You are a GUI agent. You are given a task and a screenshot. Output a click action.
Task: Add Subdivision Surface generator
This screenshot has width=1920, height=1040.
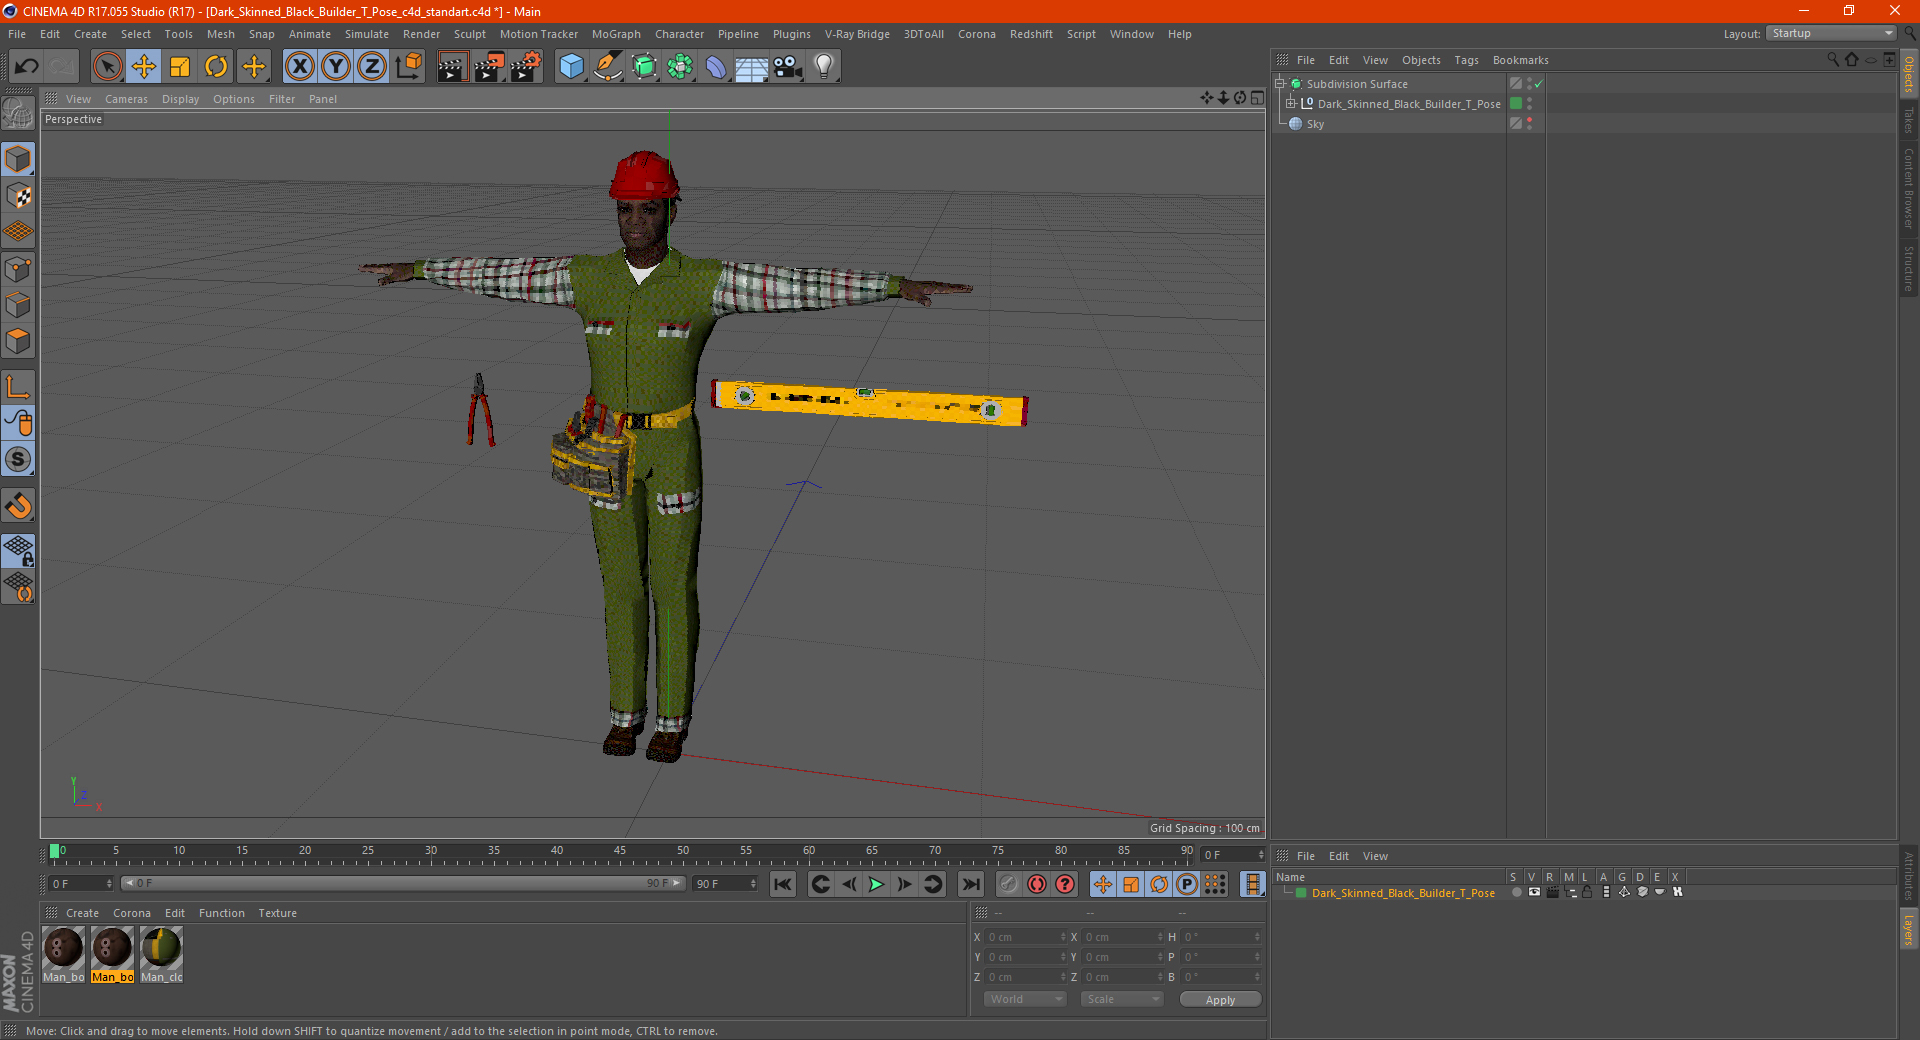click(x=644, y=67)
